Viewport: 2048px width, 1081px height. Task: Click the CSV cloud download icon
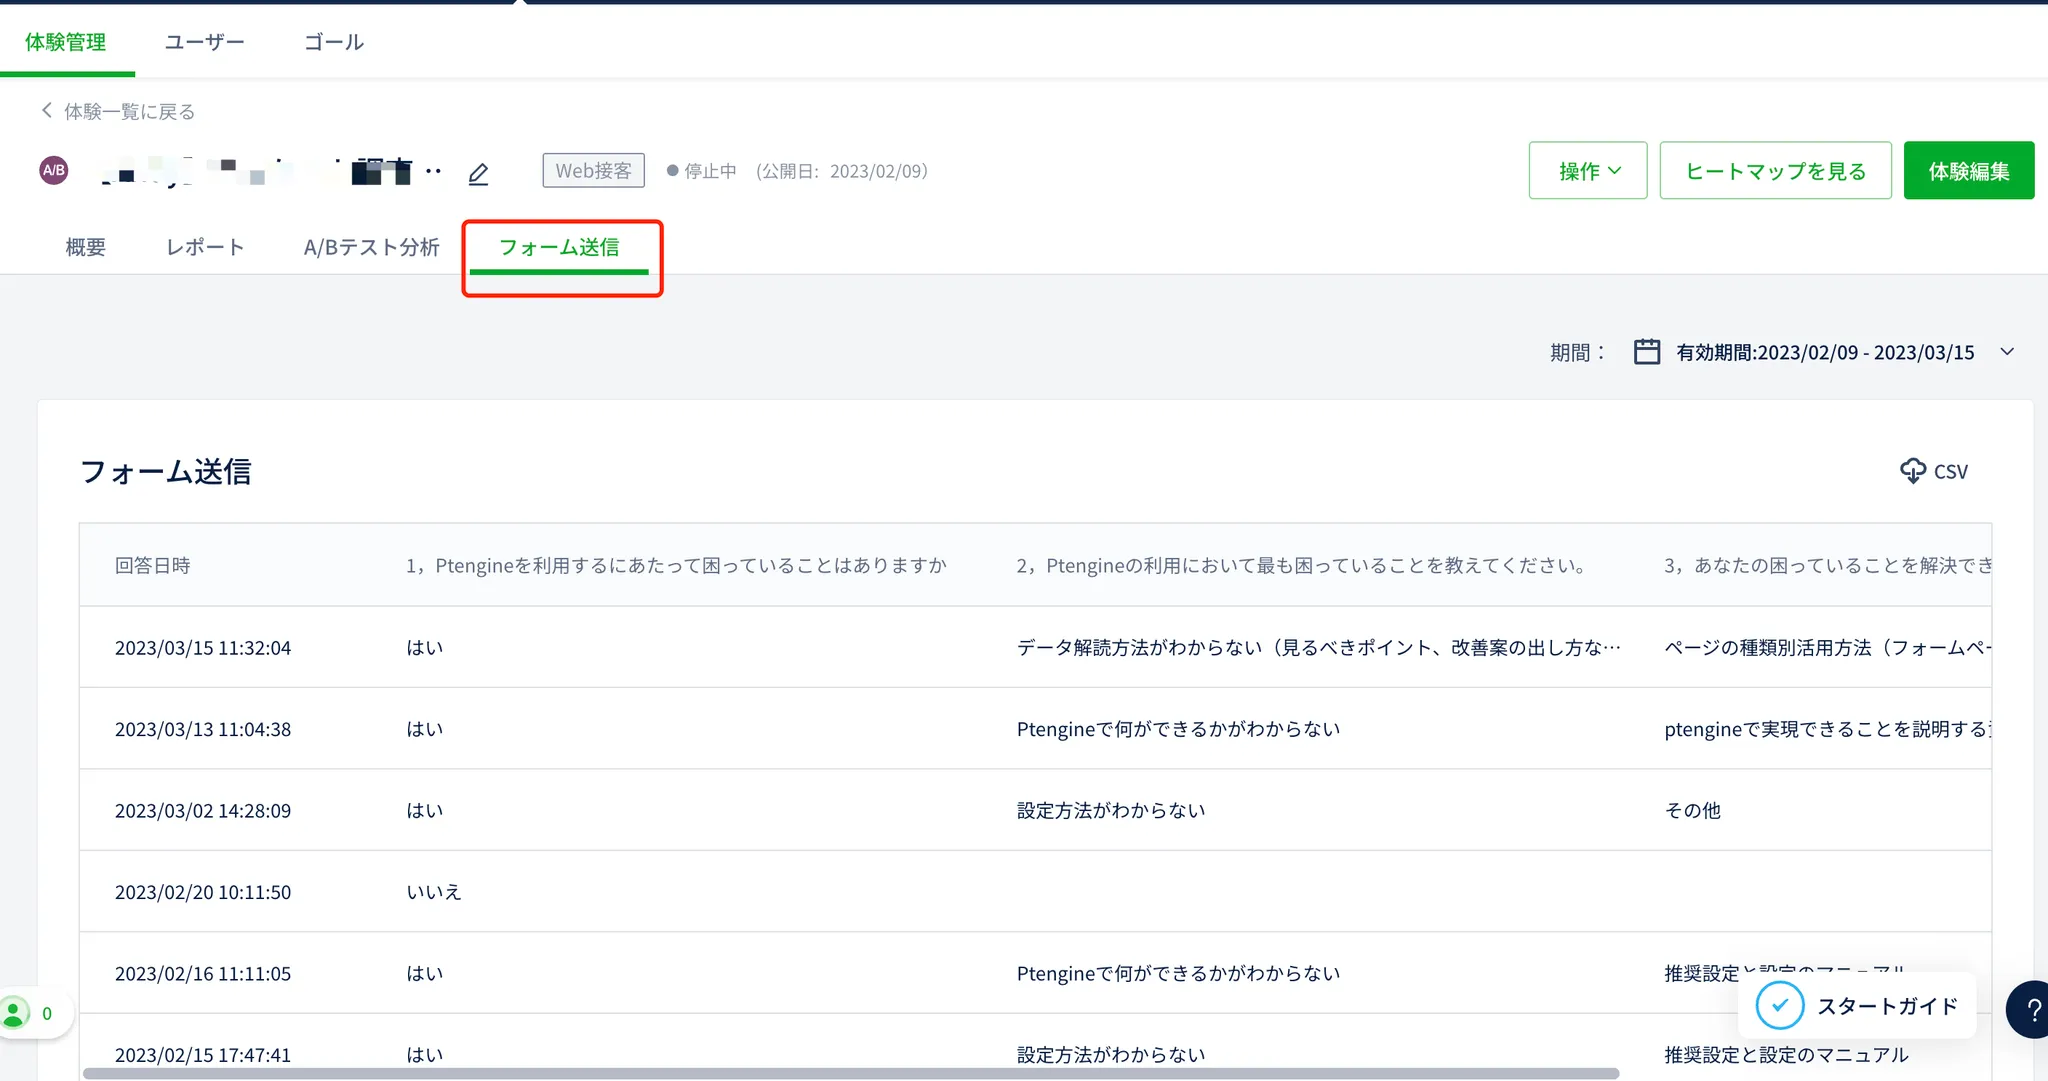[x=1912, y=471]
